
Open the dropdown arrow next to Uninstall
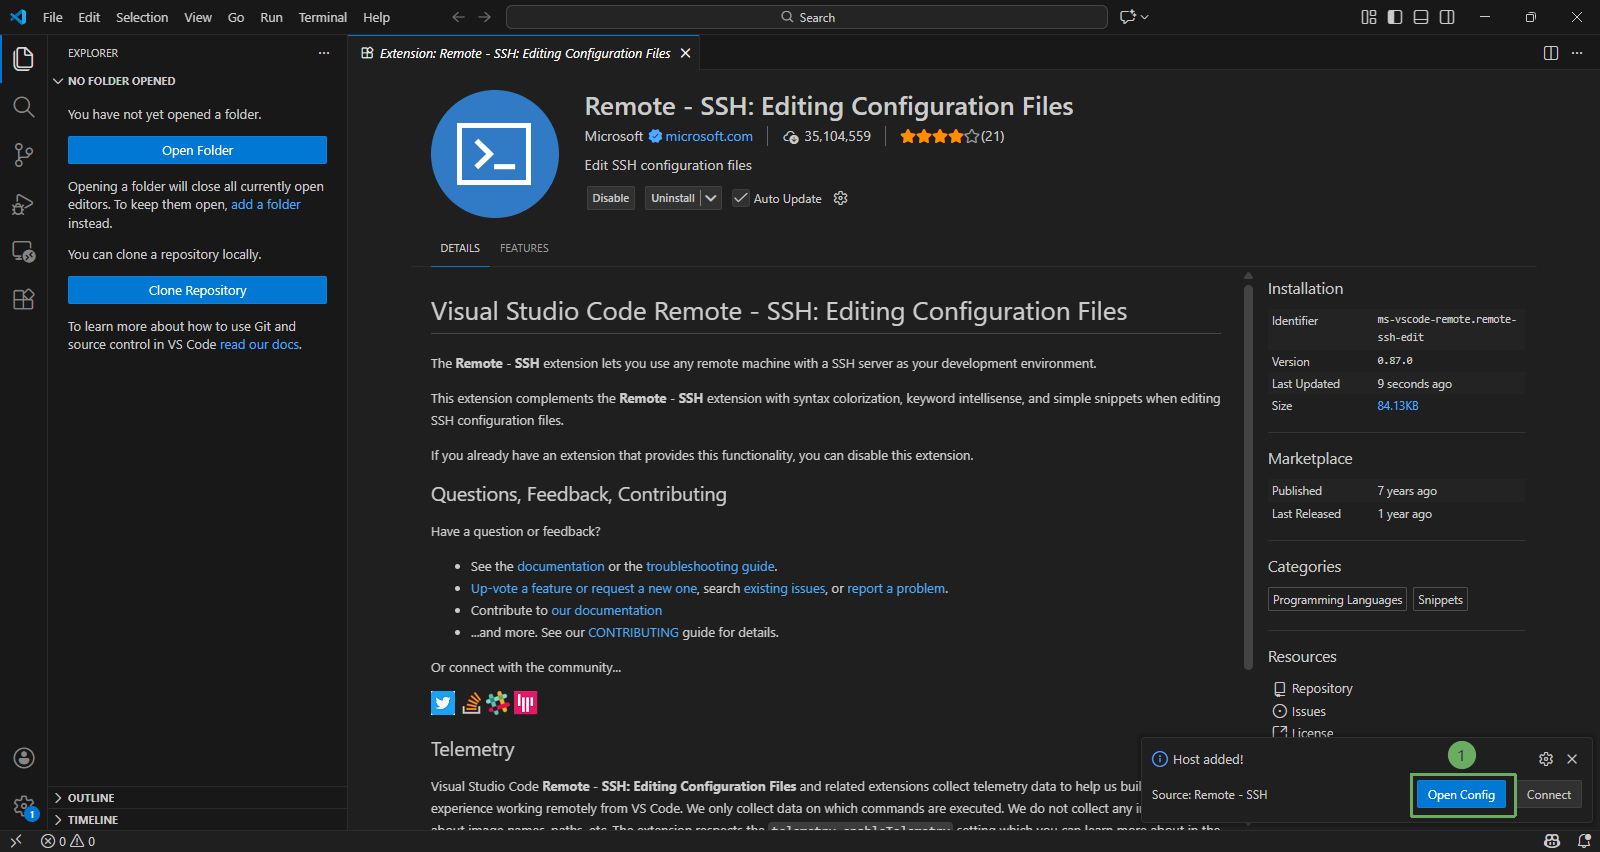click(711, 198)
